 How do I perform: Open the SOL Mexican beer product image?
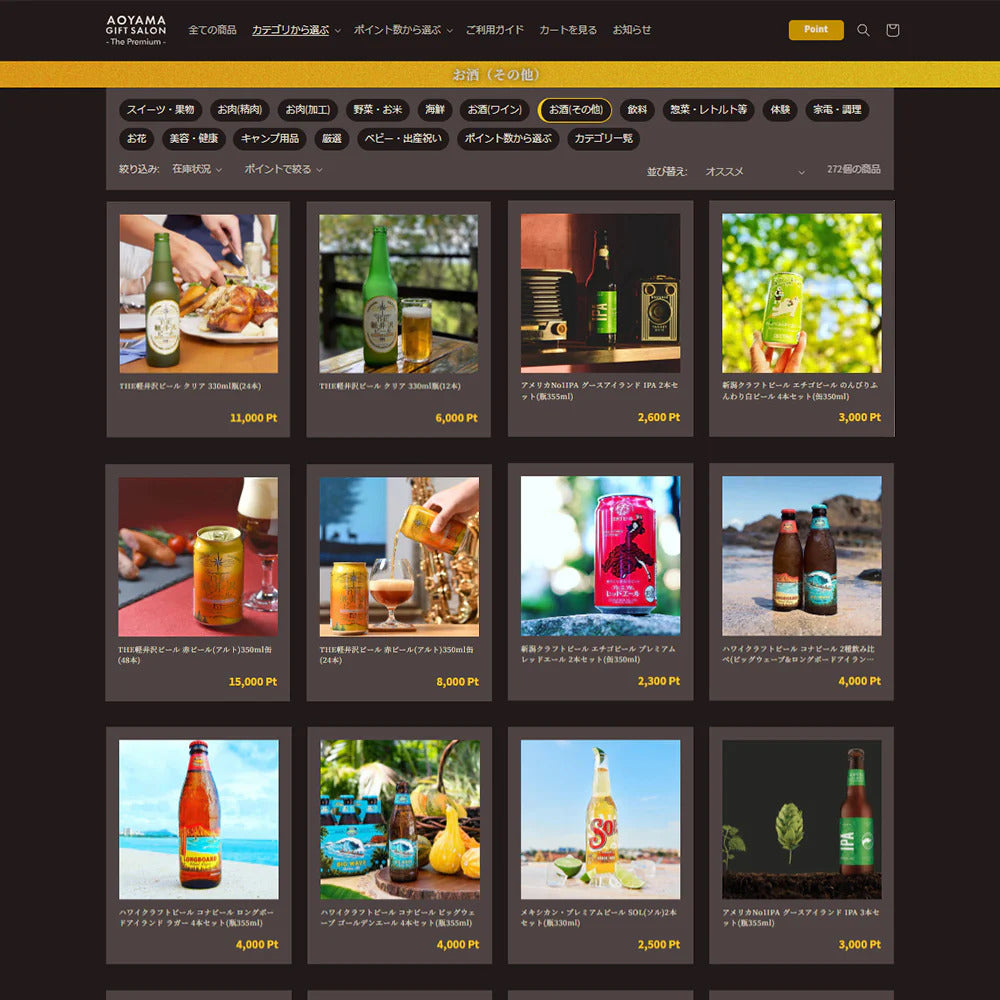coord(600,819)
